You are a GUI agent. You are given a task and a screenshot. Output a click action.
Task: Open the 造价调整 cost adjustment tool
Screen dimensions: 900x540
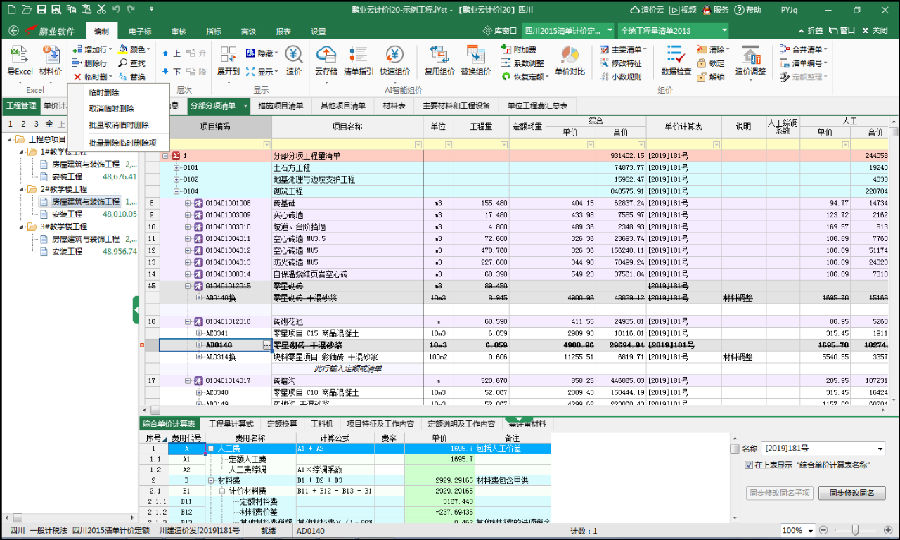point(749,58)
